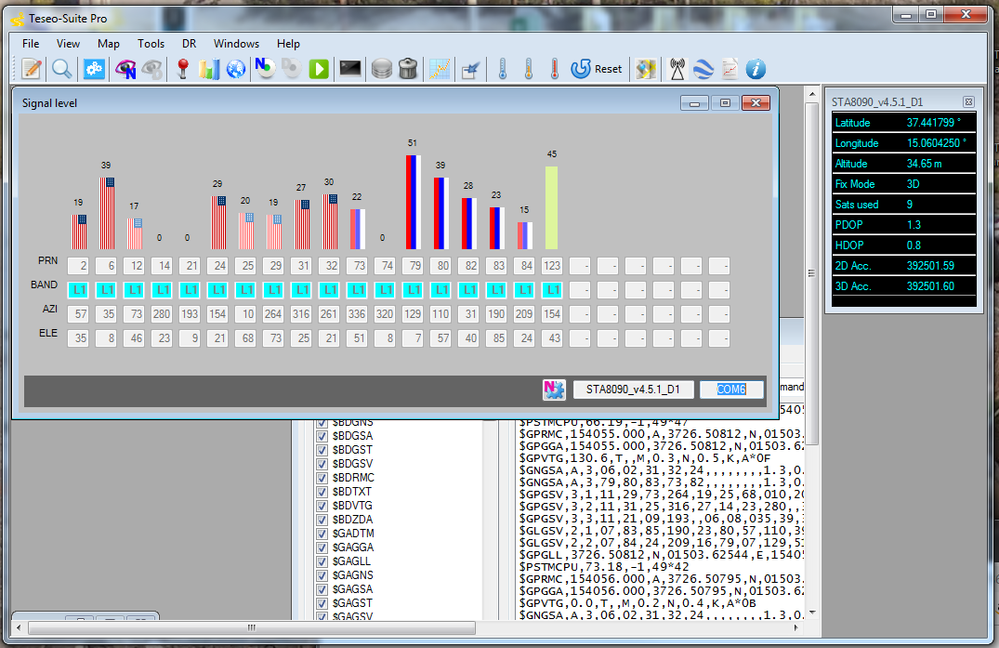The height and width of the screenshot is (648, 999).
Task: Open the blue info icon
Action: coord(756,69)
